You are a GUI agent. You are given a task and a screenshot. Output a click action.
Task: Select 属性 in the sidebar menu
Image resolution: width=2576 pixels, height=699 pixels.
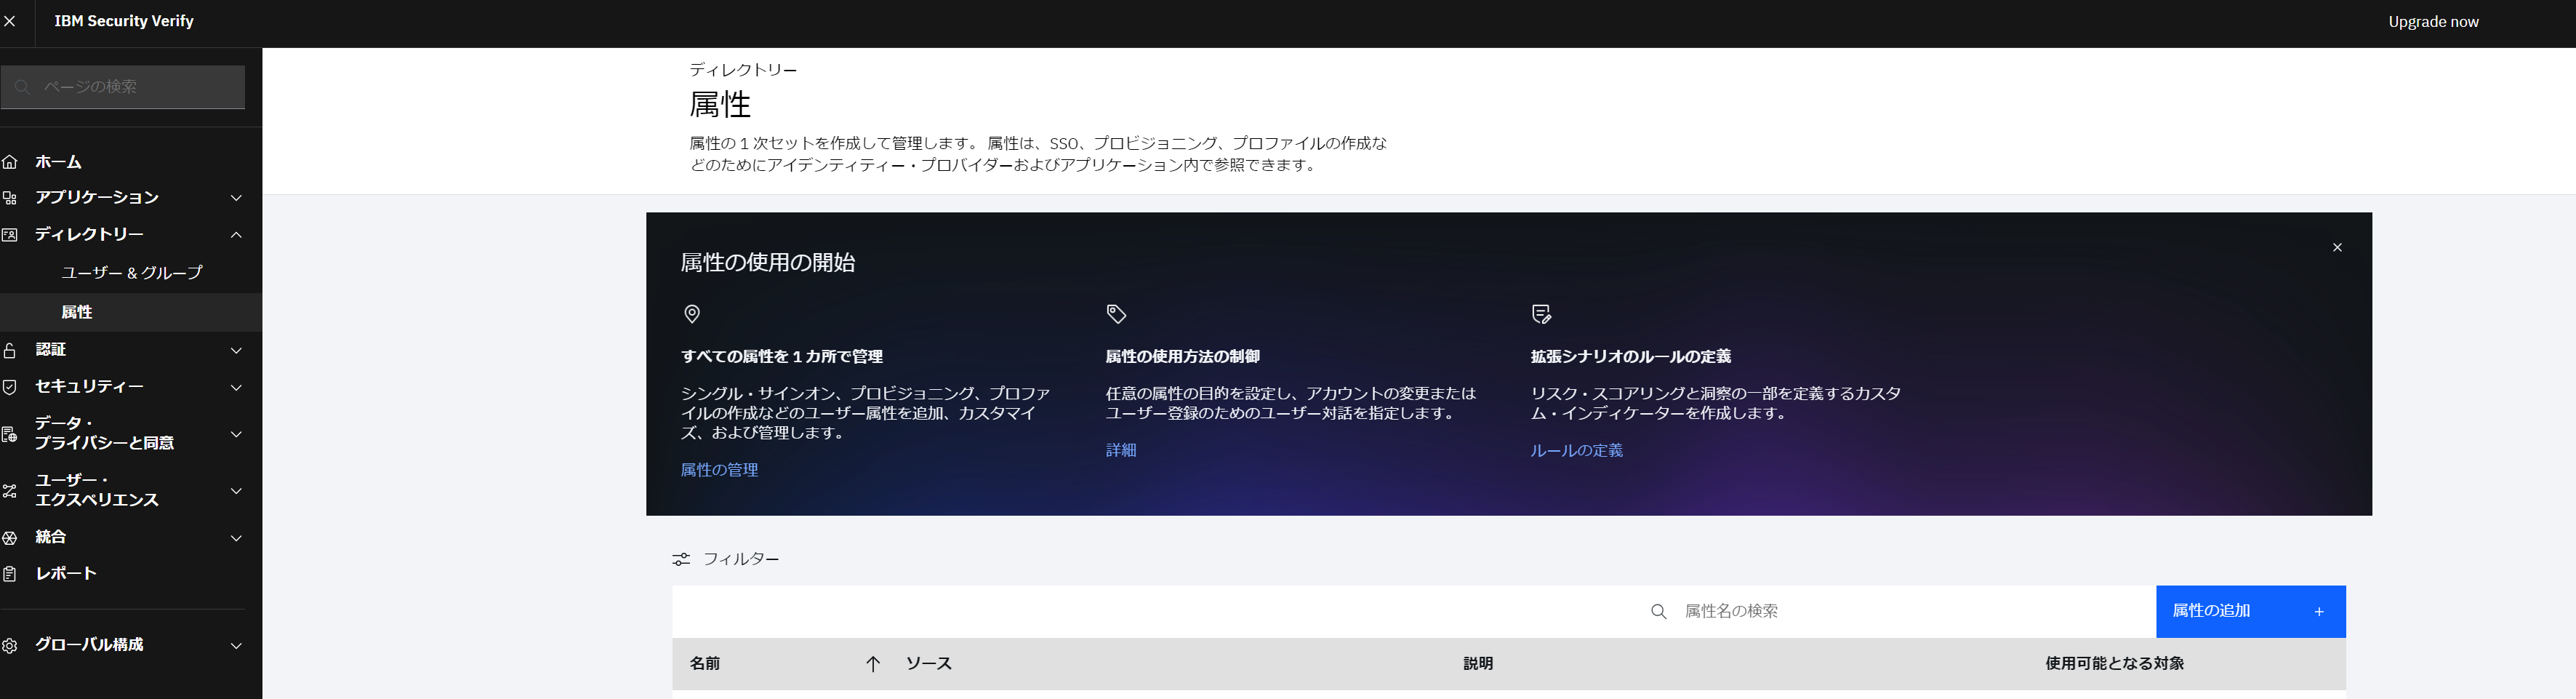coord(76,311)
